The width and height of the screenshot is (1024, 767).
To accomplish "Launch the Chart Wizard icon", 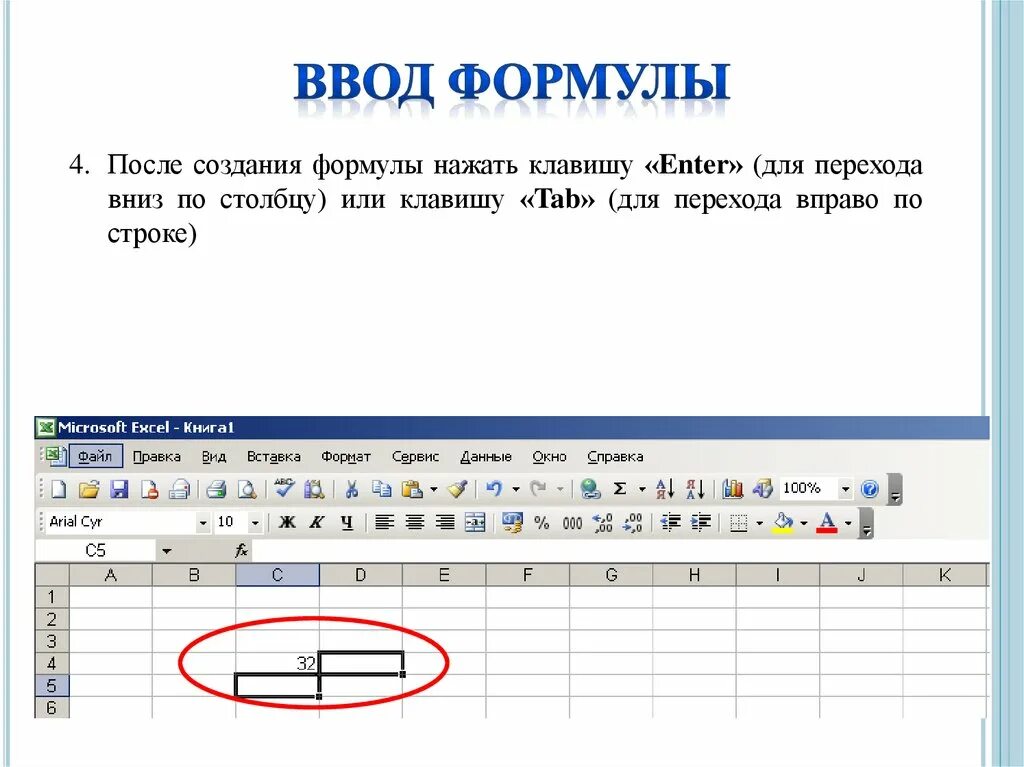I will [733, 489].
